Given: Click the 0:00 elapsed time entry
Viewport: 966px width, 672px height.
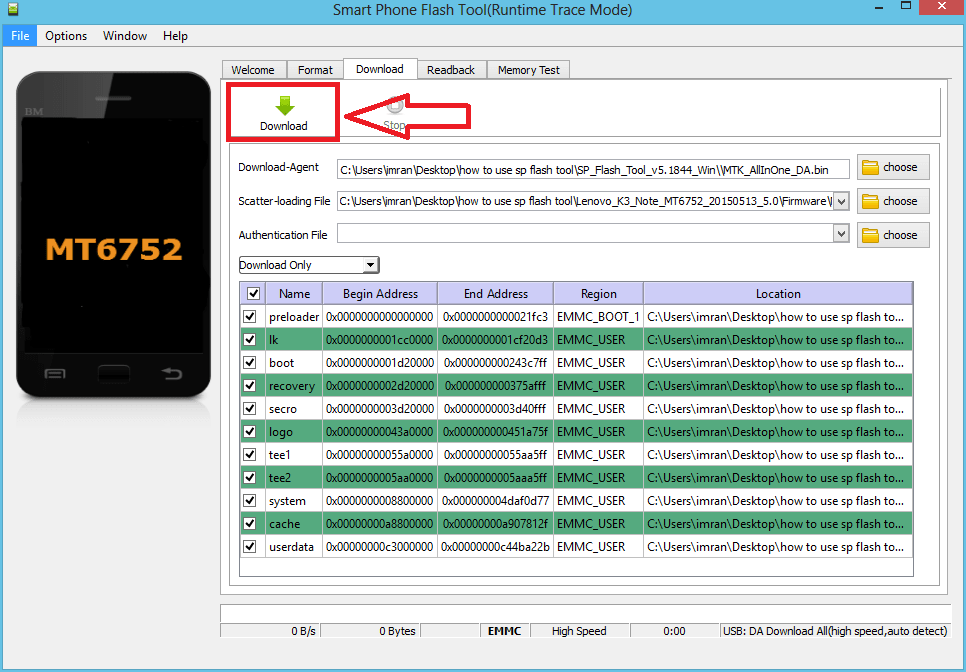Looking at the screenshot, I should tap(675, 631).
